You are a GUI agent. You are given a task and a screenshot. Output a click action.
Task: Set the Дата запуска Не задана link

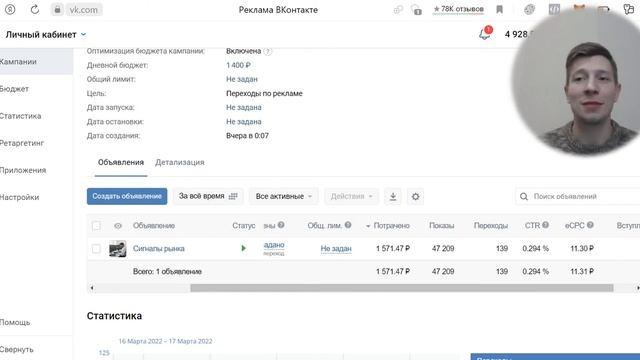244,107
